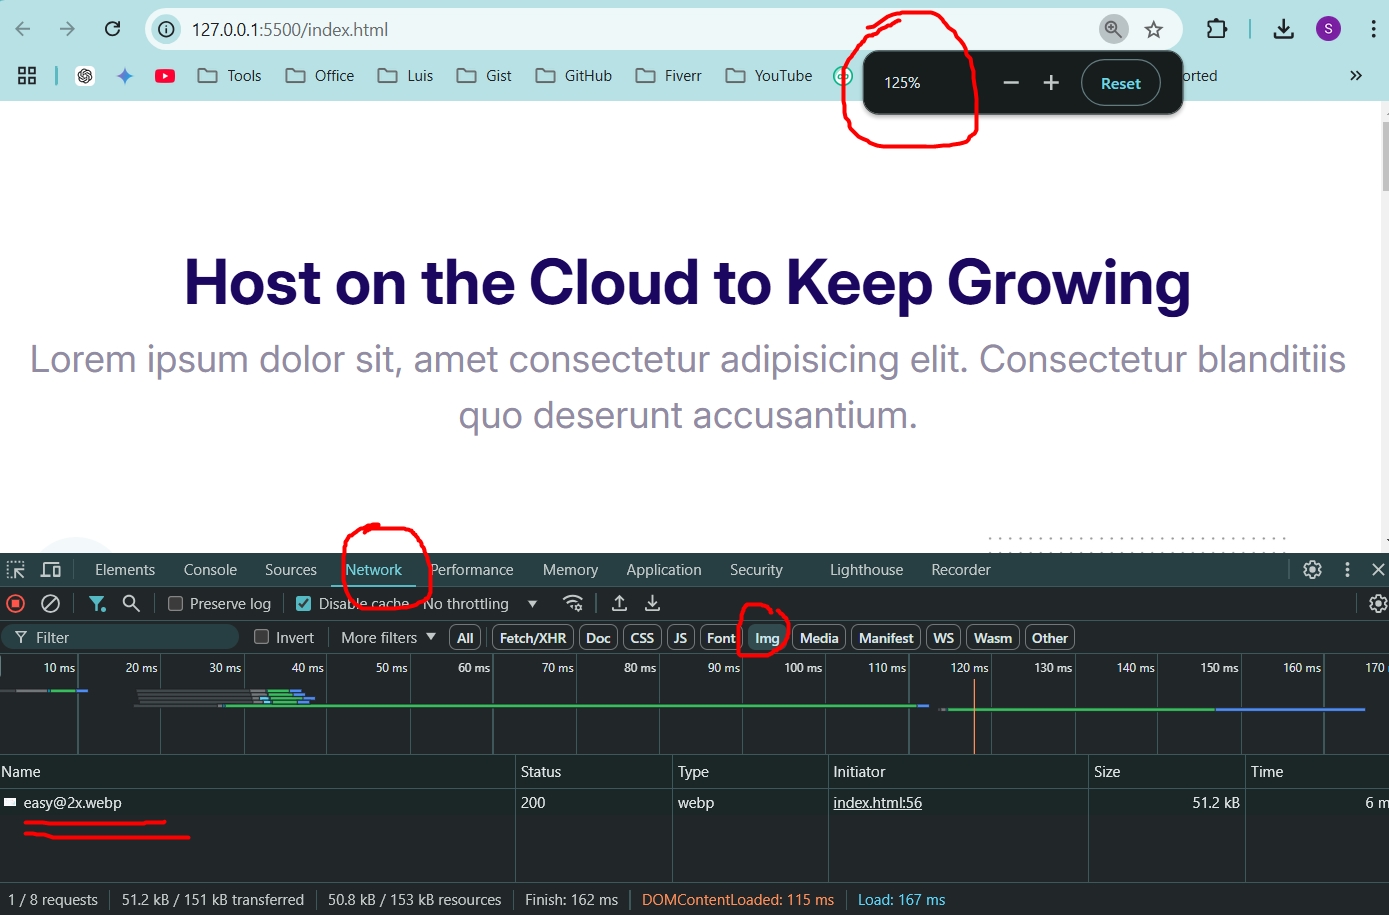The height and width of the screenshot is (915, 1389).
Task: Open the Gist bookmark folder
Action: pos(484,76)
